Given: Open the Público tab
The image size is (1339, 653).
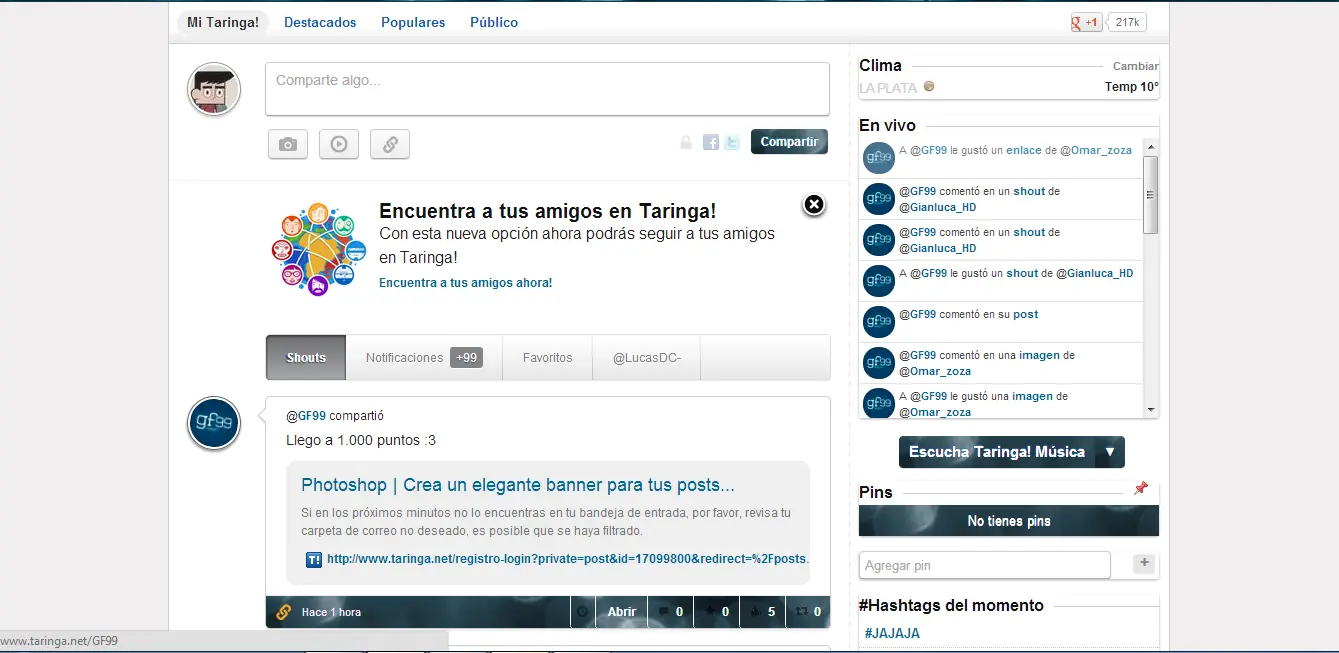Looking at the screenshot, I should [494, 22].
